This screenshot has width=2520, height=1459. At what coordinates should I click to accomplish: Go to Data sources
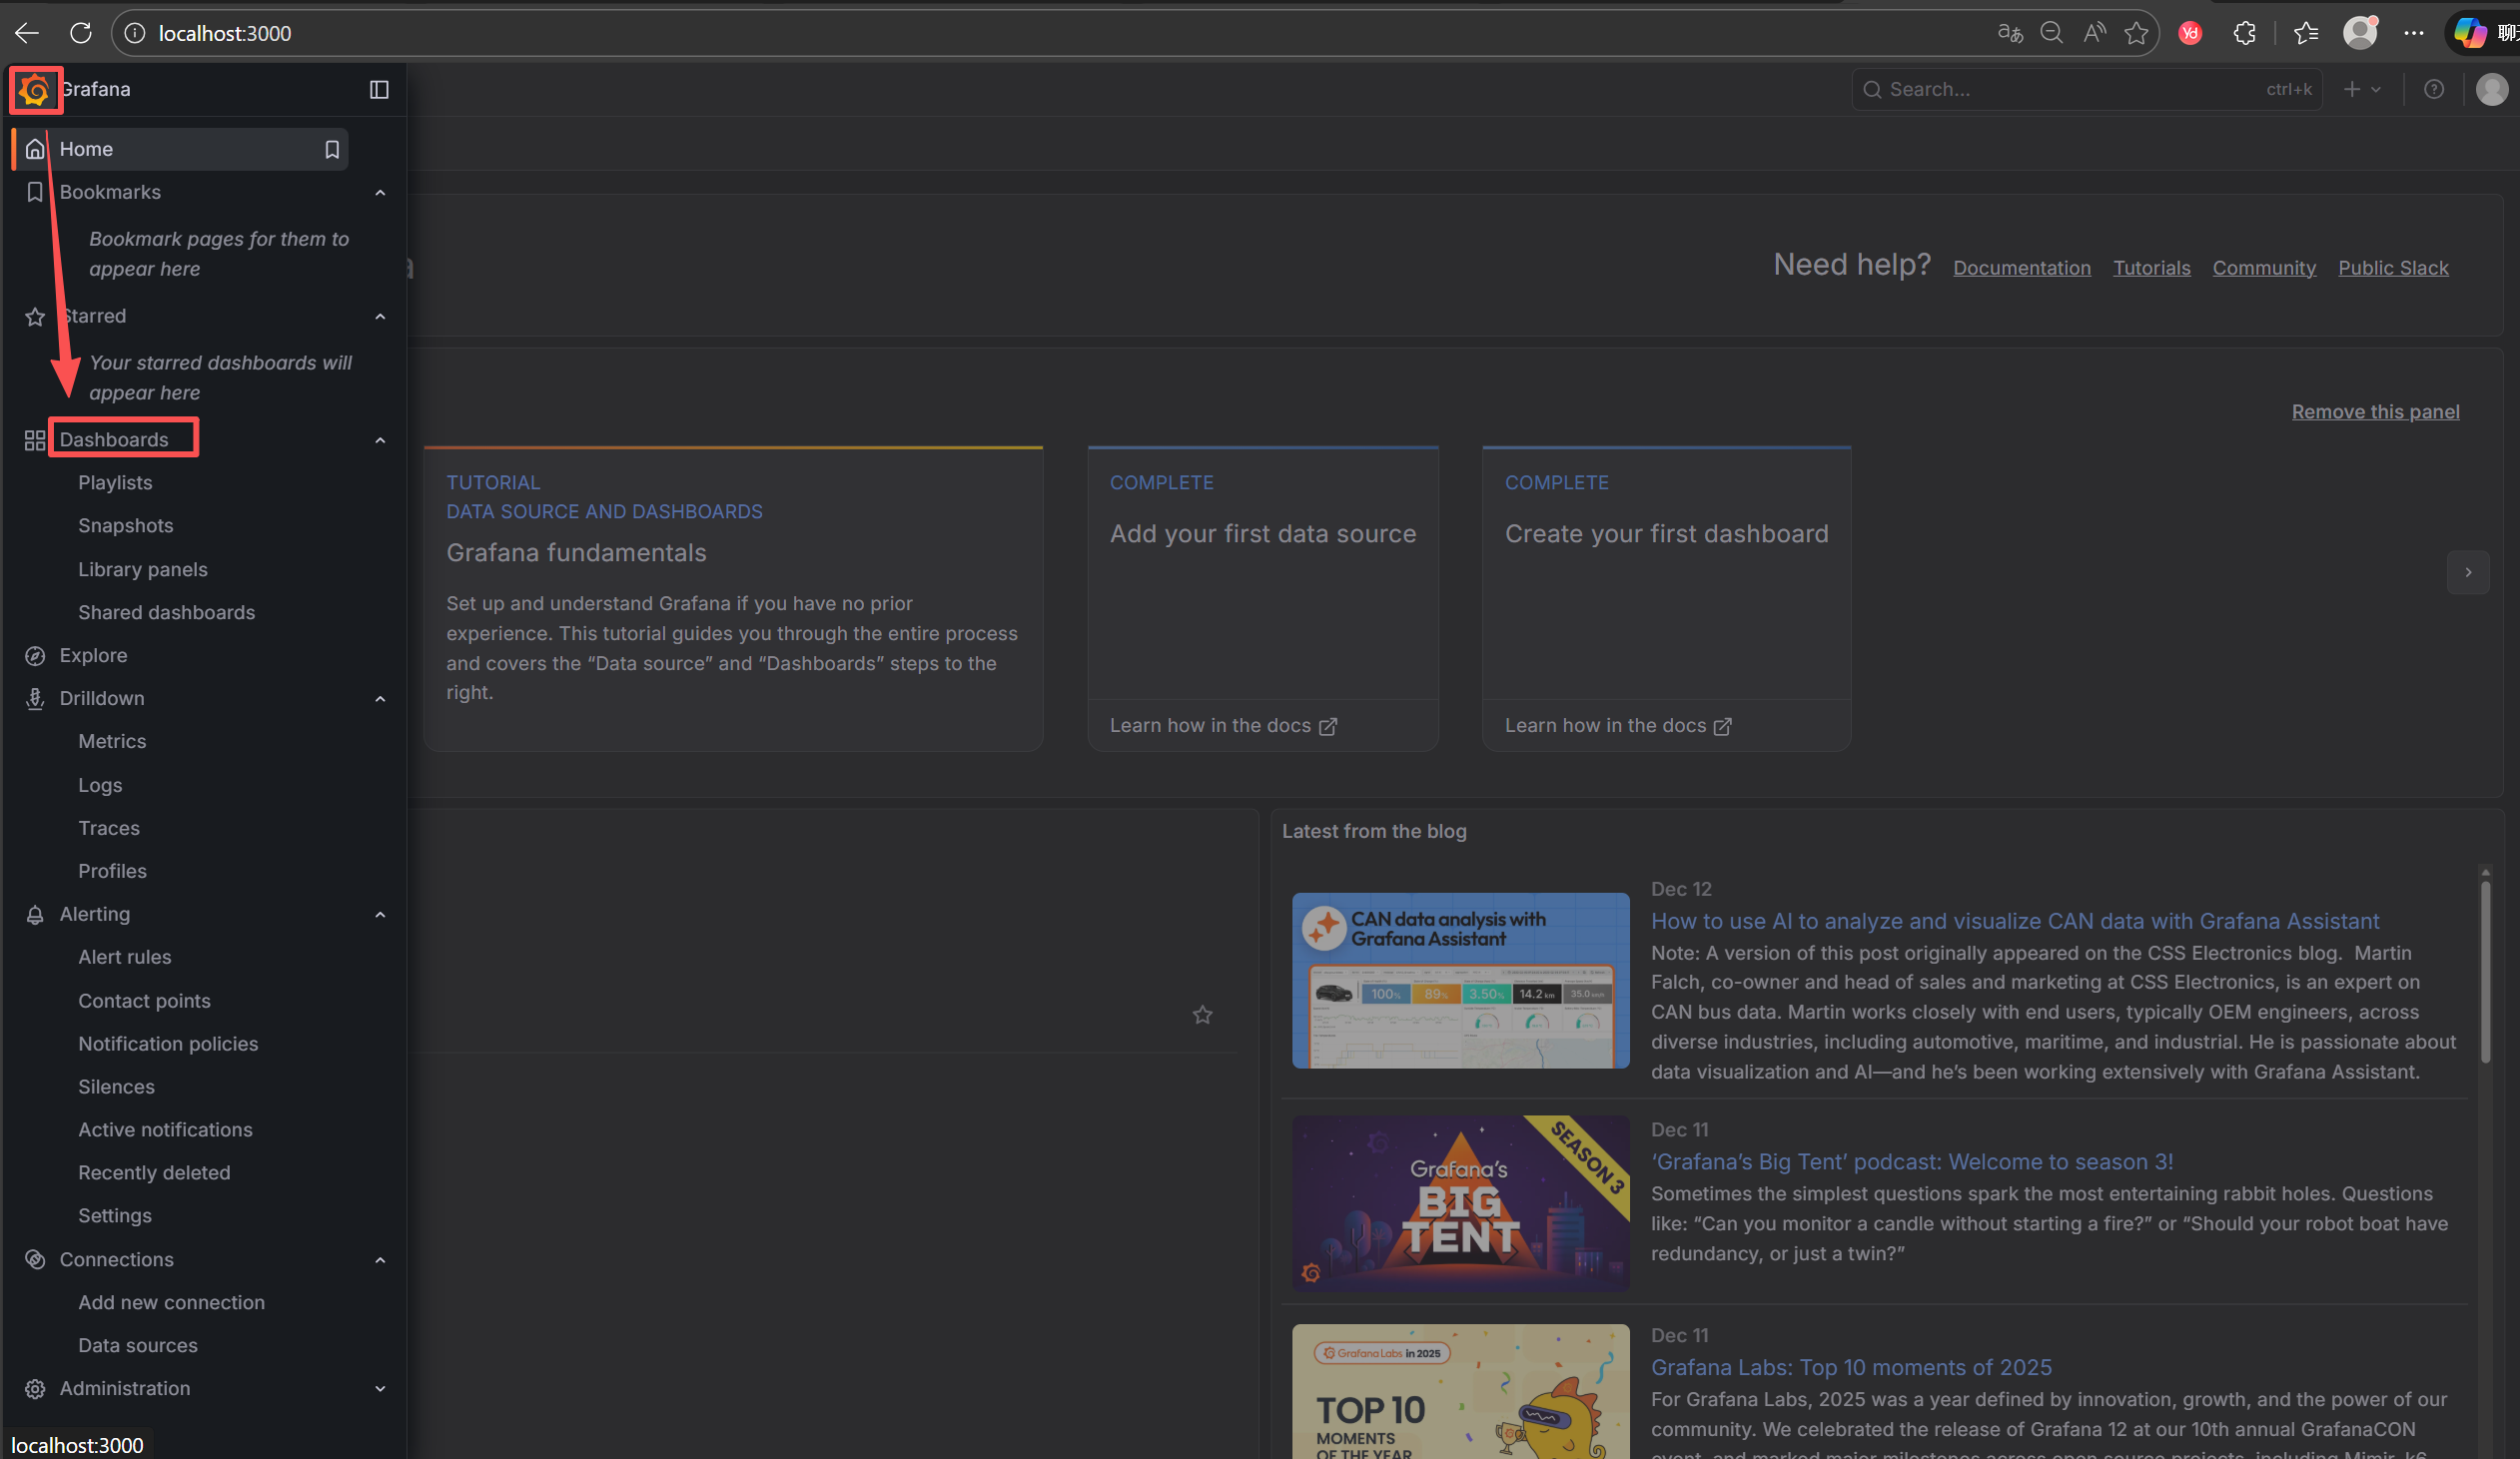click(x=138, y=1345)
